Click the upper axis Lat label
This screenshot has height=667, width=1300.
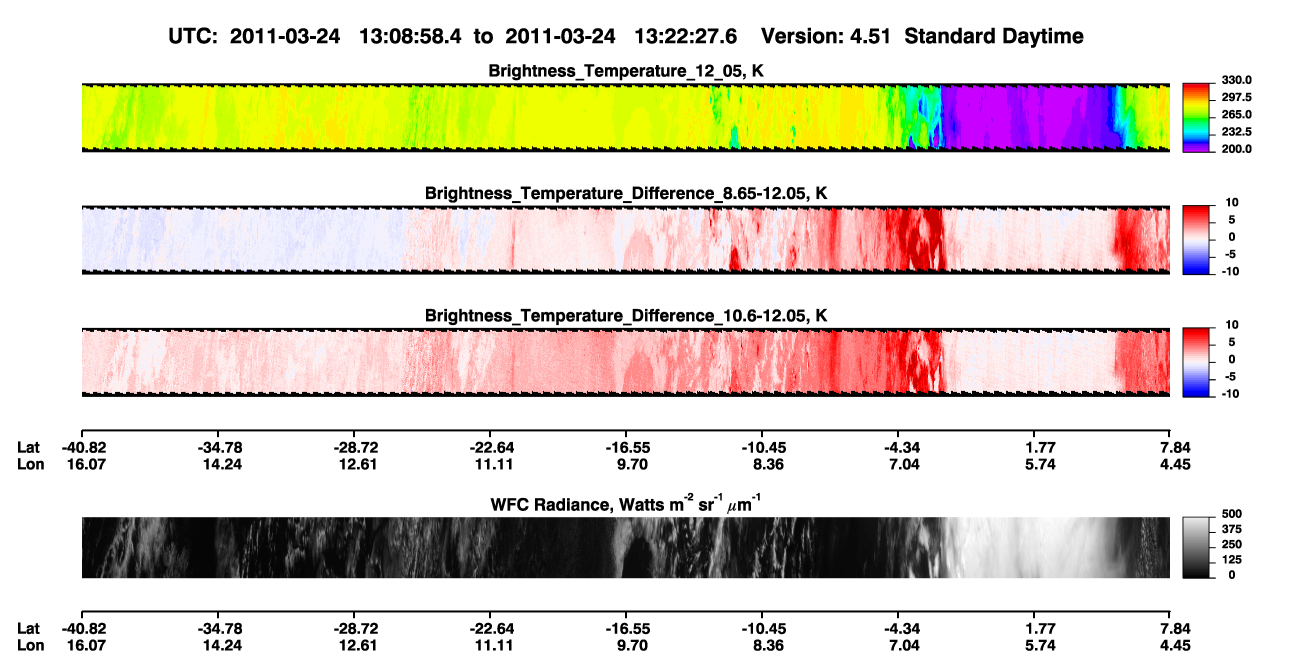pyautogui.click(x=28, y=447)
